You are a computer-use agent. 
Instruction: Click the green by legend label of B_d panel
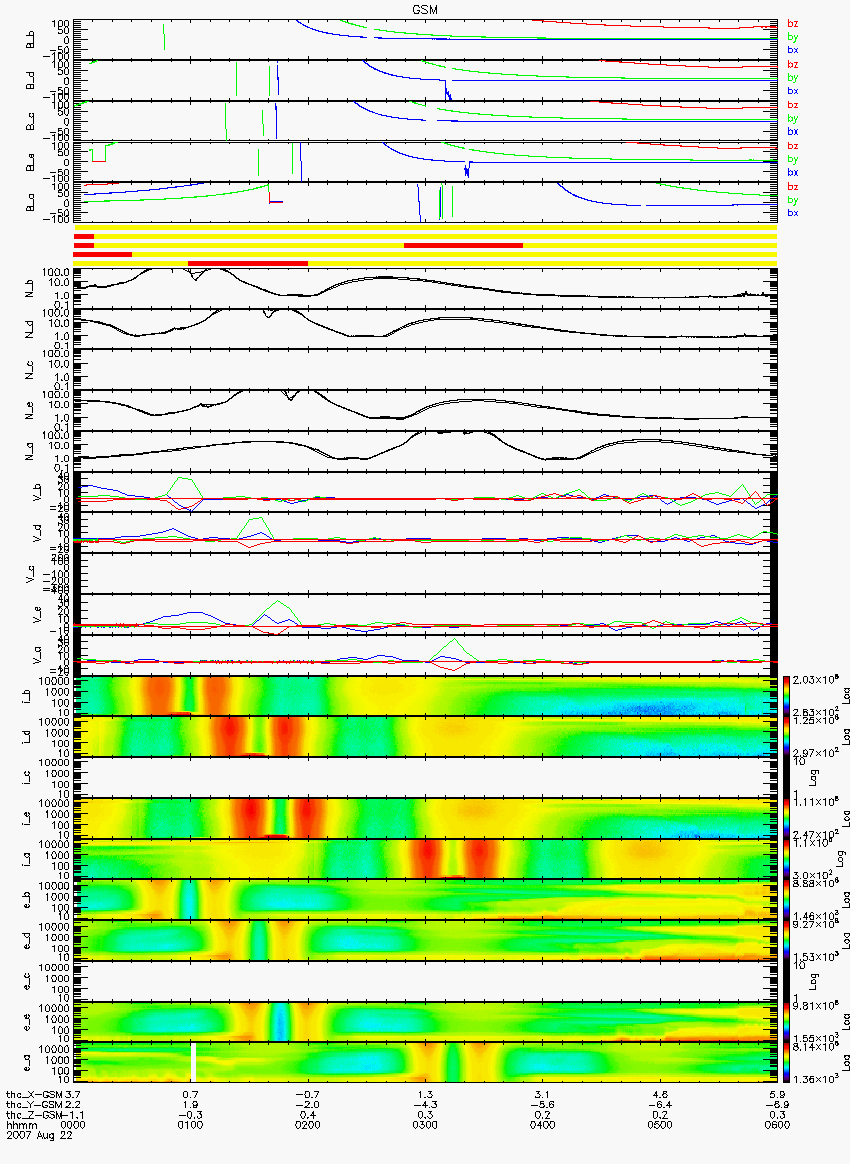pyautogui.click(x=793, y=77)
